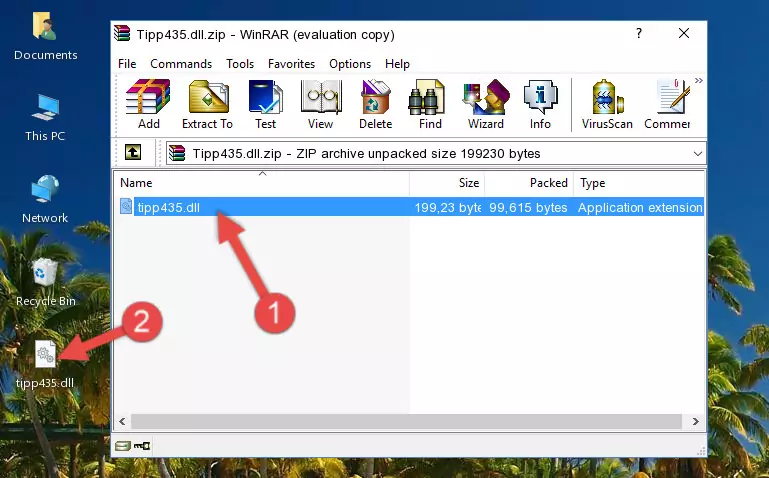This screenshot has width=769, height=478.
Task: Select the tipp435.dll desktop file
Action: tap(45, 365)
